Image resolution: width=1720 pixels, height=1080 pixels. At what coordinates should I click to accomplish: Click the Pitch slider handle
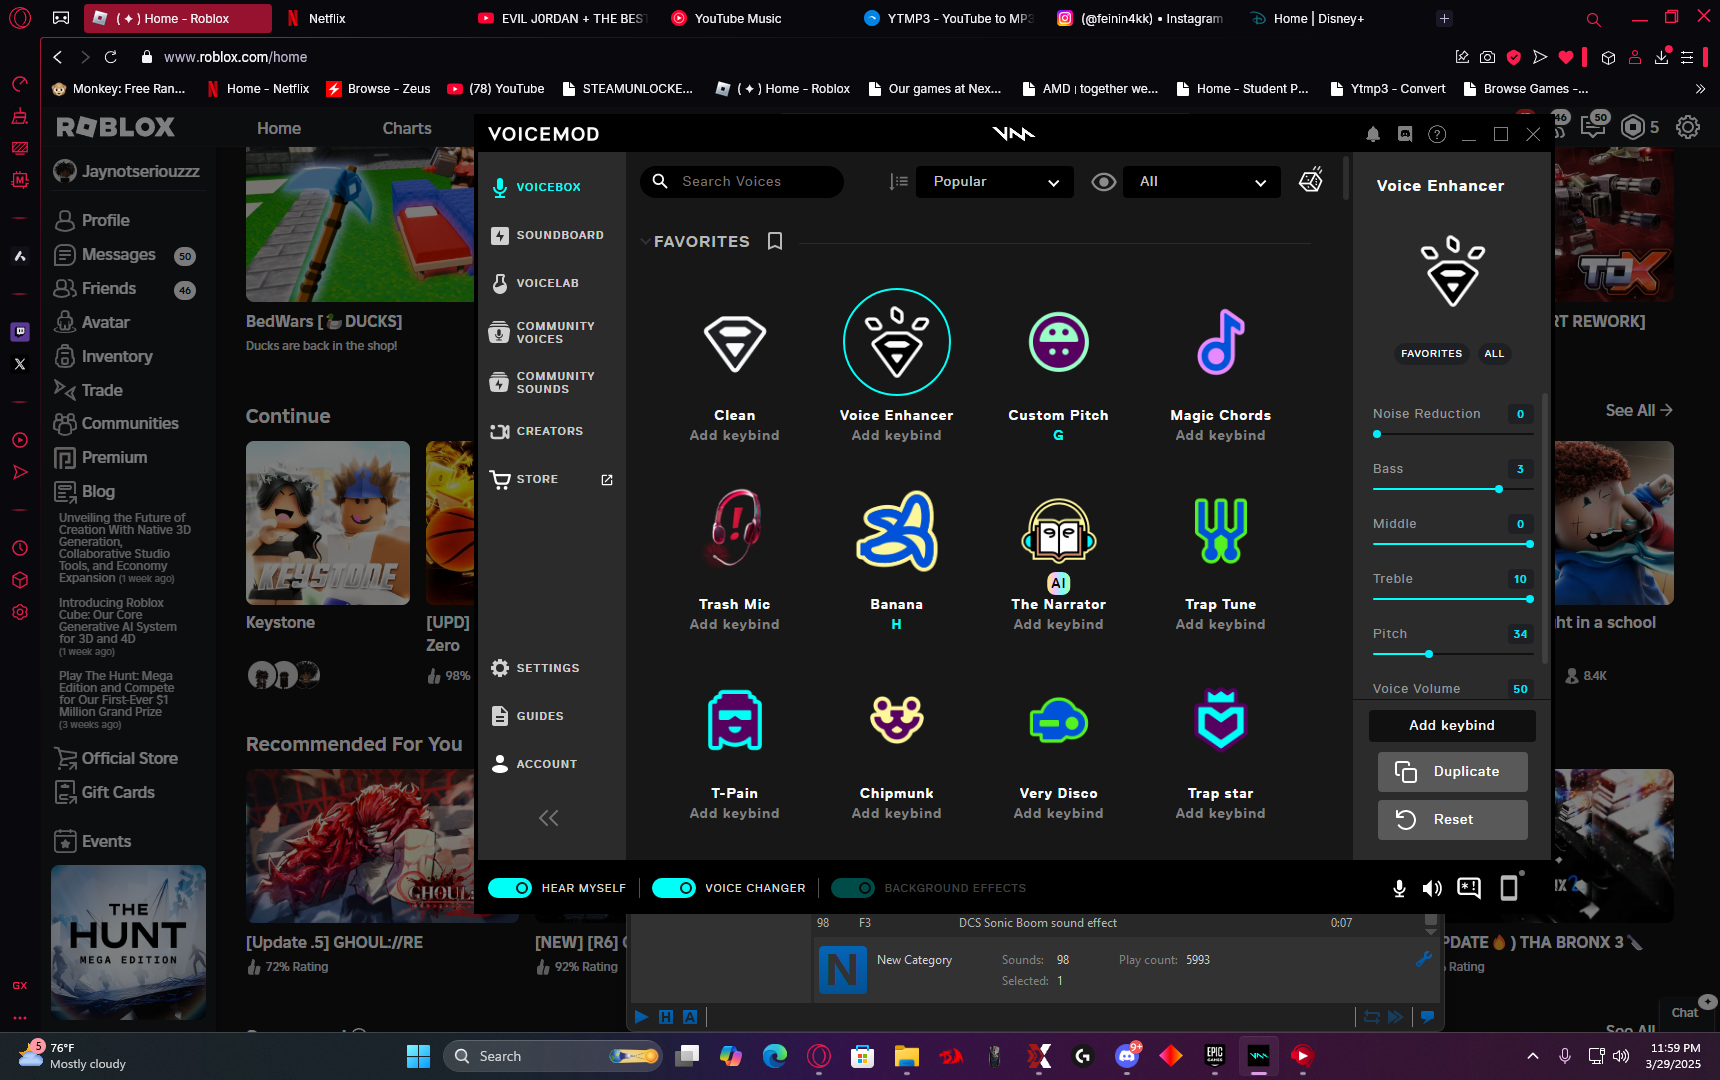click(x=1429, y=654)
